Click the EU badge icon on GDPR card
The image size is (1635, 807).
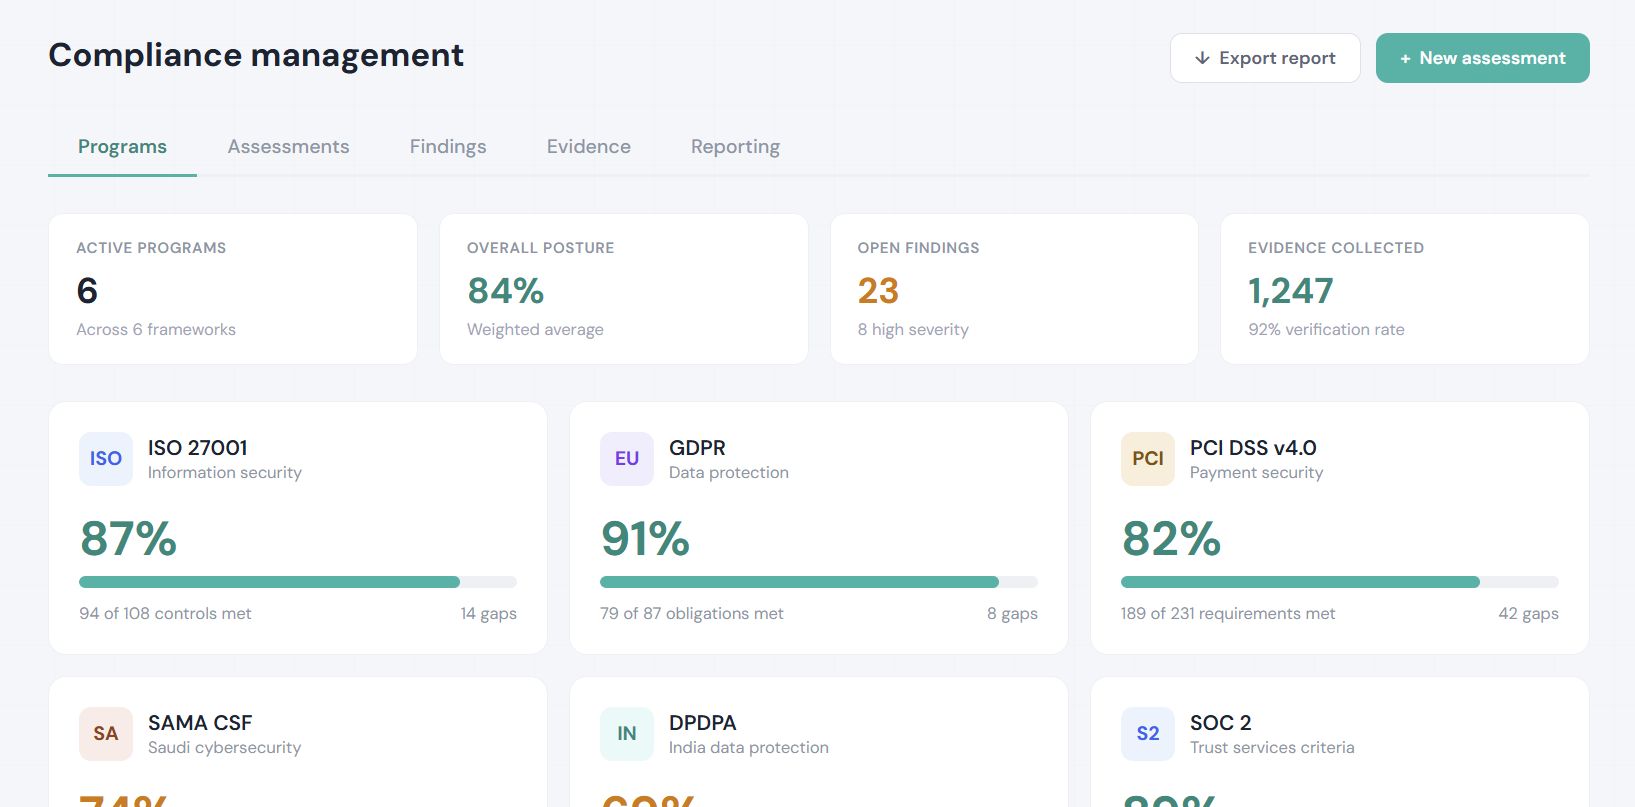(x=627, y=459)
